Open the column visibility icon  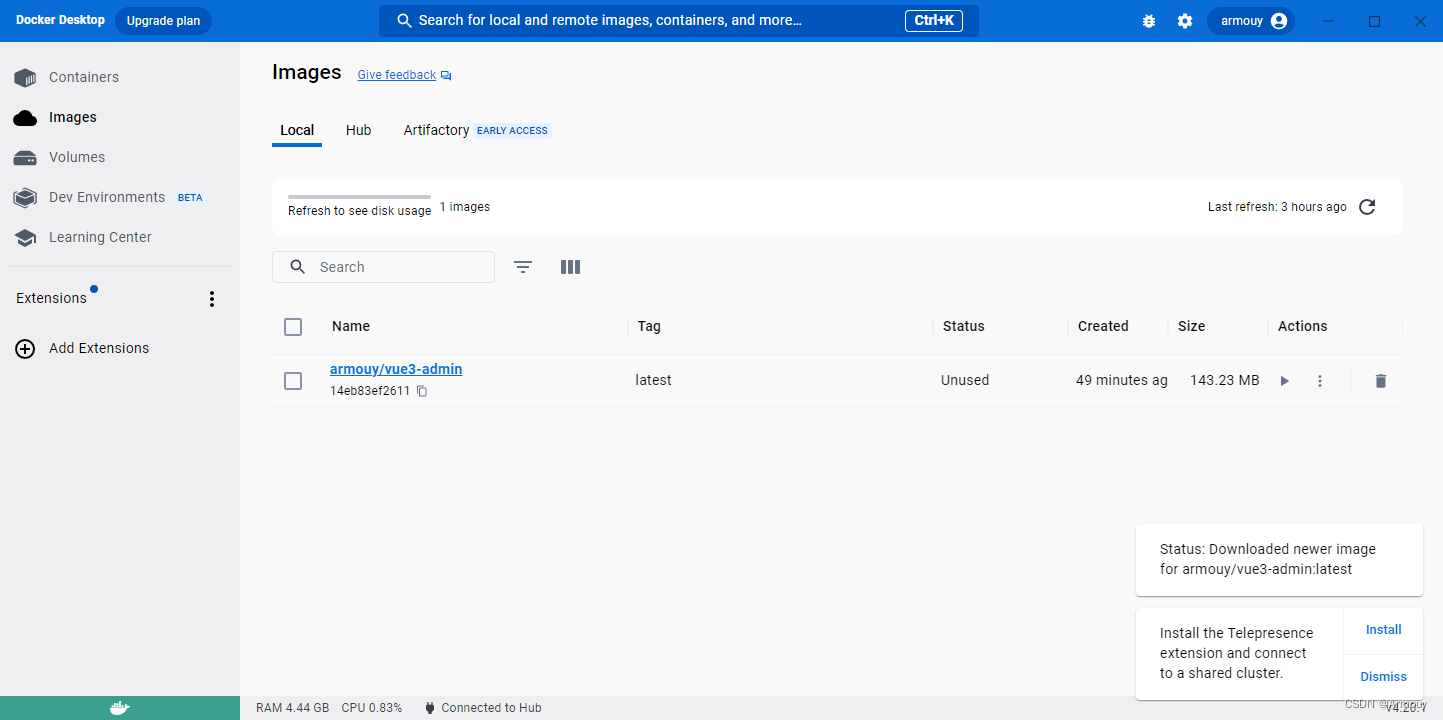(570, 267)
